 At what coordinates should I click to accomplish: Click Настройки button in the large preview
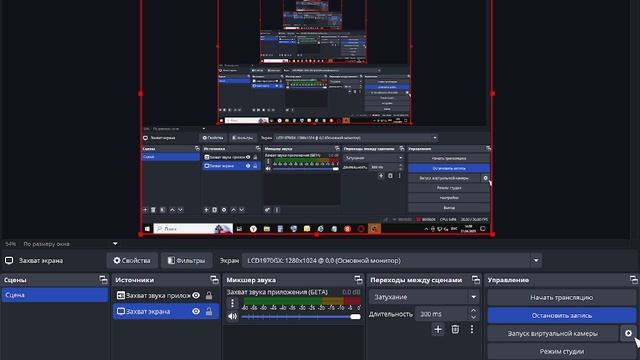449,198
